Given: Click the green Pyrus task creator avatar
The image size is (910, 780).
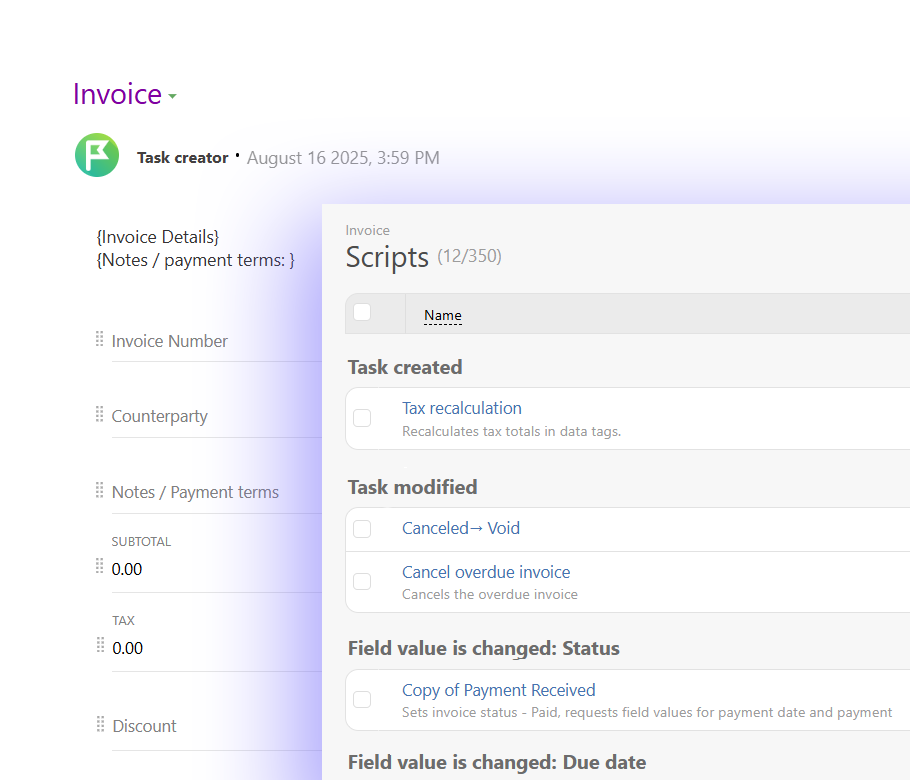Looking at the screenshot, I should coord(96,156).
